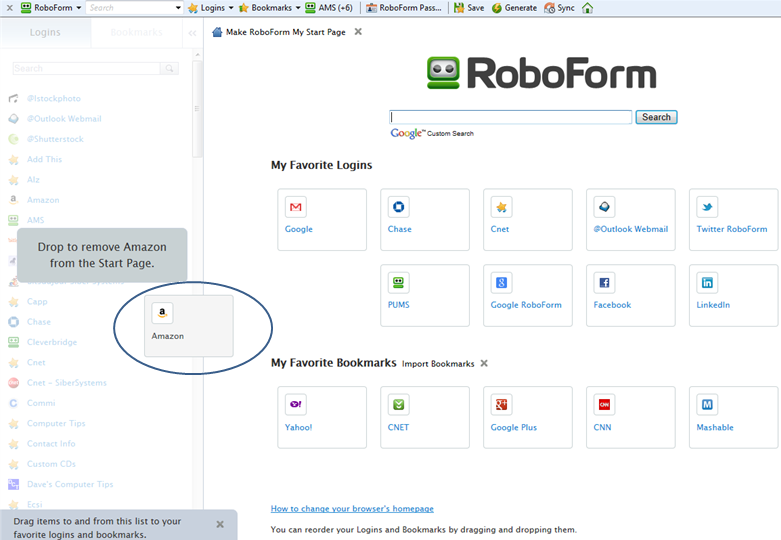Collapse the sidebar with the double chevron

click(x=192, y=33)
